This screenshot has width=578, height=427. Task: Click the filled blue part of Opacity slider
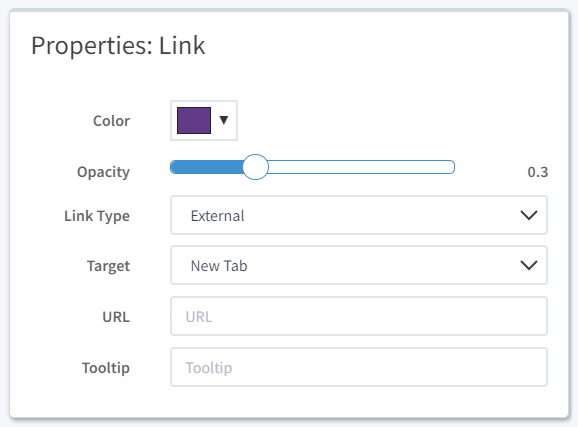click(x=206, y=167)
